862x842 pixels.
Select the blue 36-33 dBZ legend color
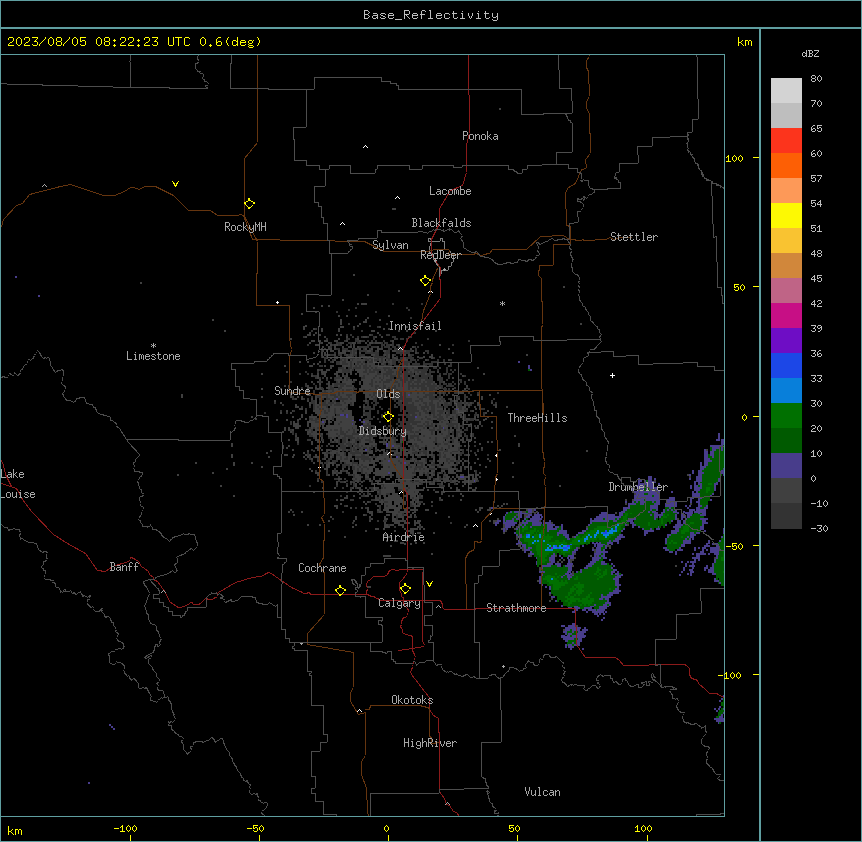pos(786,365)
